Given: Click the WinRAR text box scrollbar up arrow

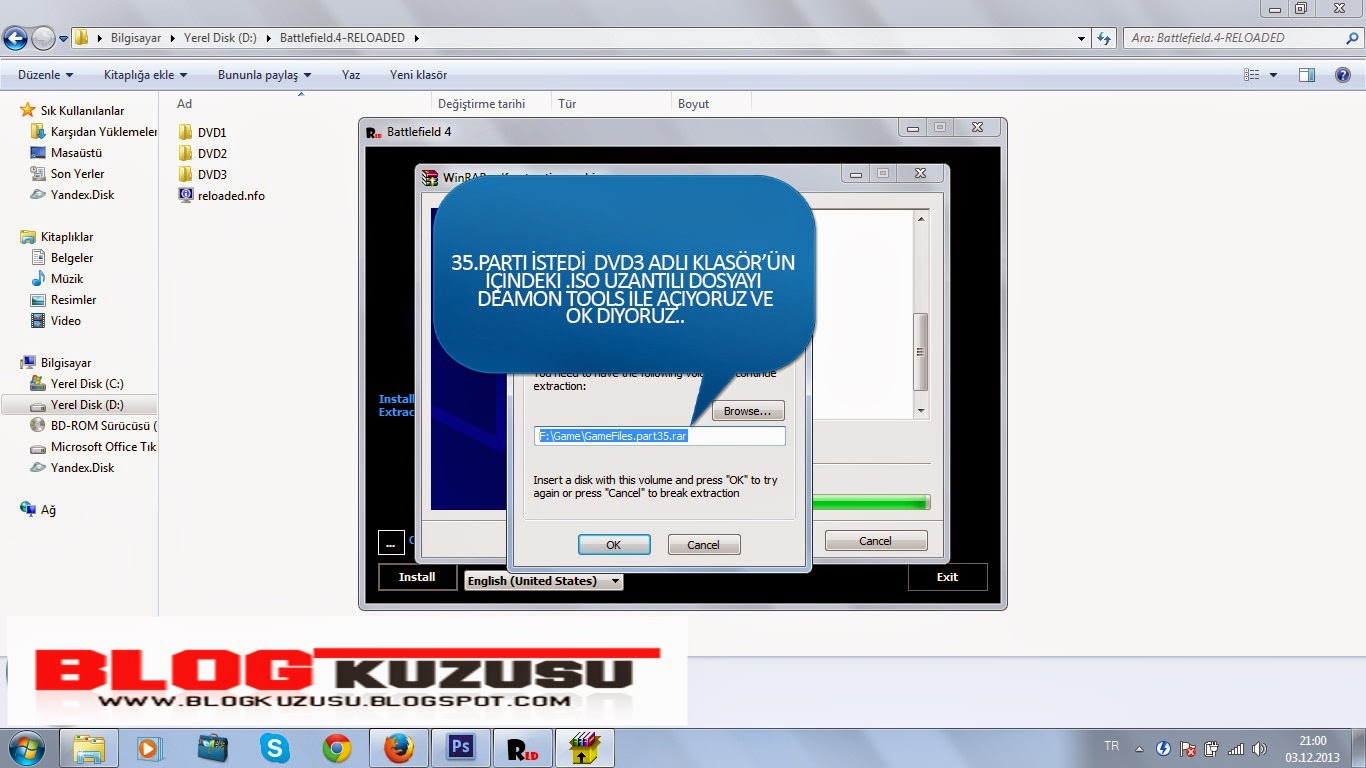Looking at the screenshot, I should pyautogui.click(x=921, y=218).
